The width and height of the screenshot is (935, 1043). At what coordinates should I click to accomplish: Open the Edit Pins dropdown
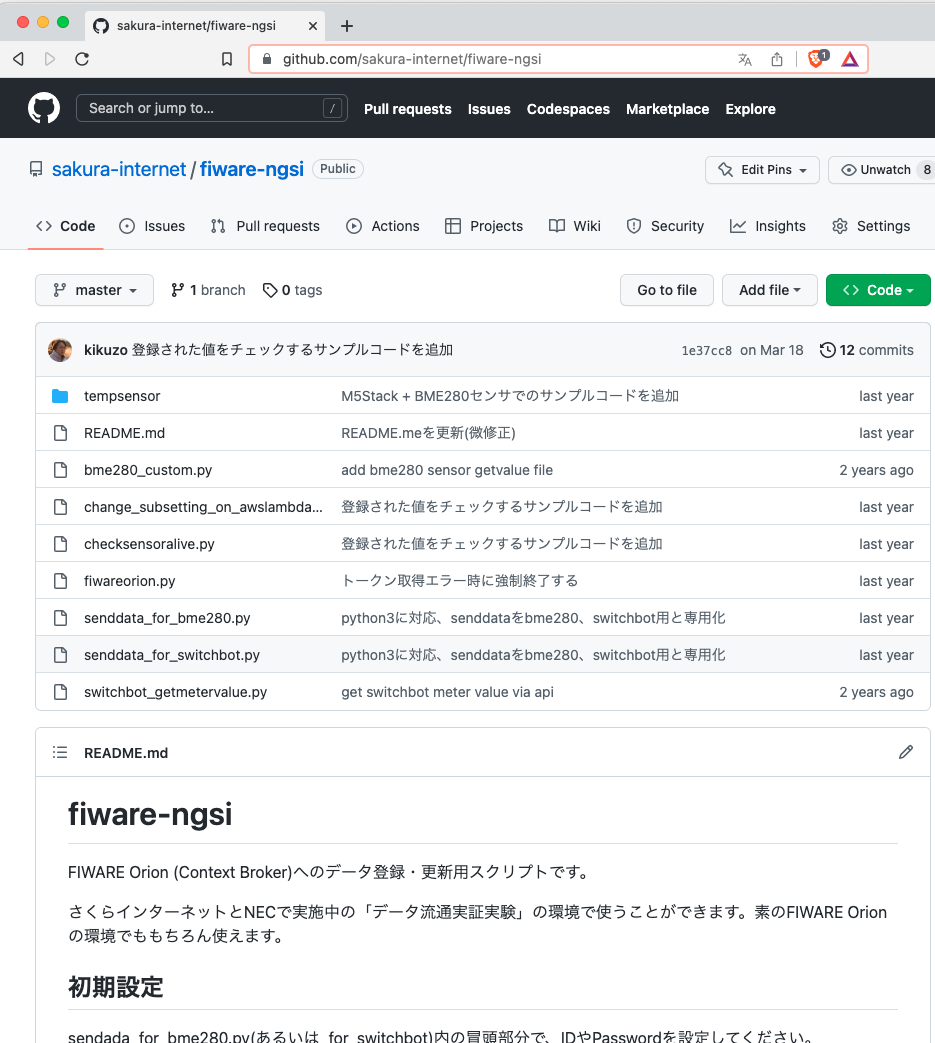point(762,170)
